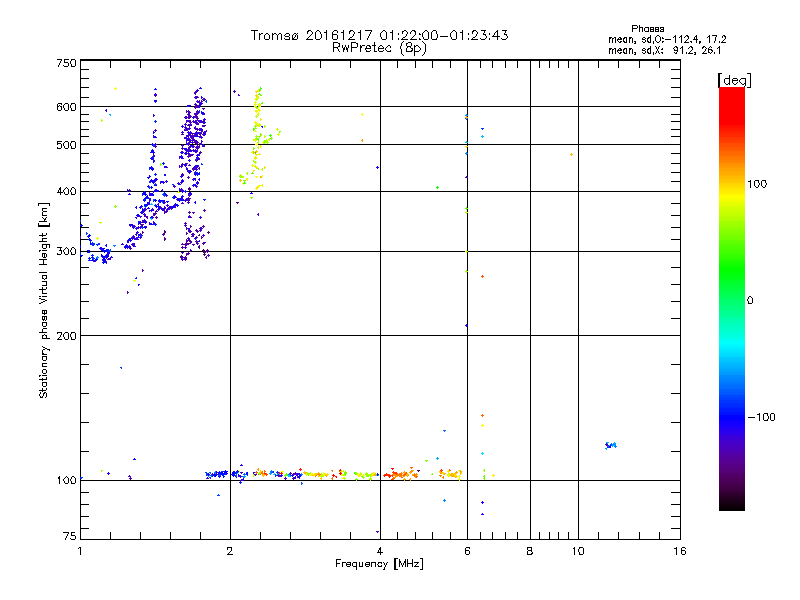The image size is (800, 600).
Task: Click the y-axis "600" tick label
Action: [x=66, y=107]
